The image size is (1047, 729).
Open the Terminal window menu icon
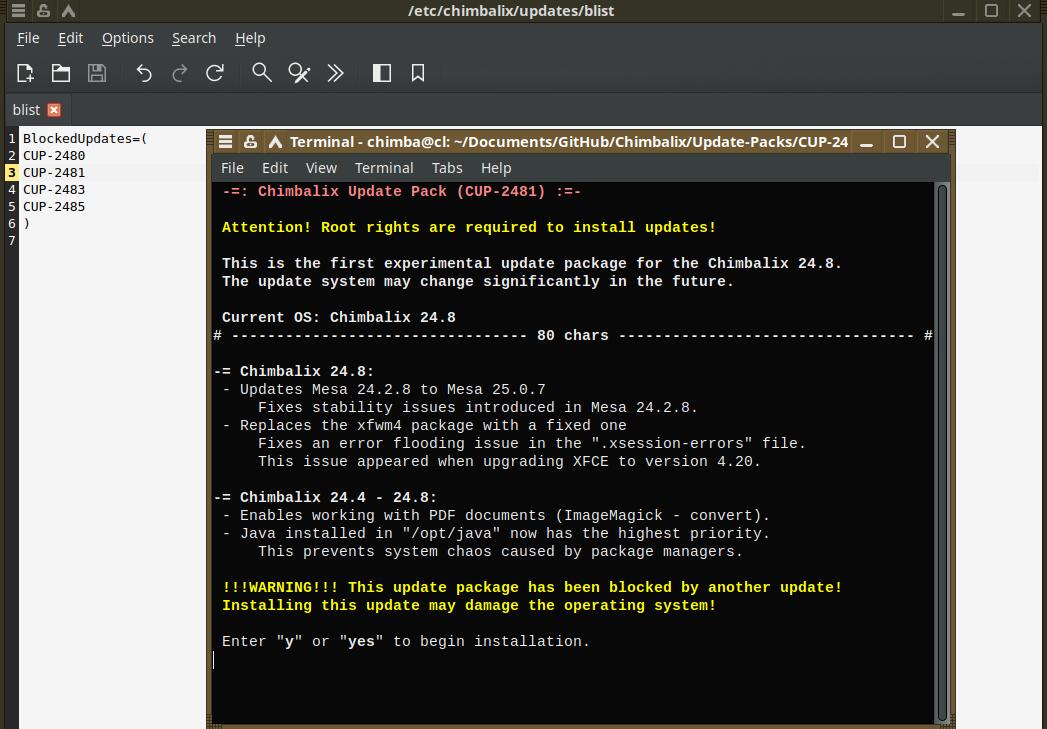[226, 142]
